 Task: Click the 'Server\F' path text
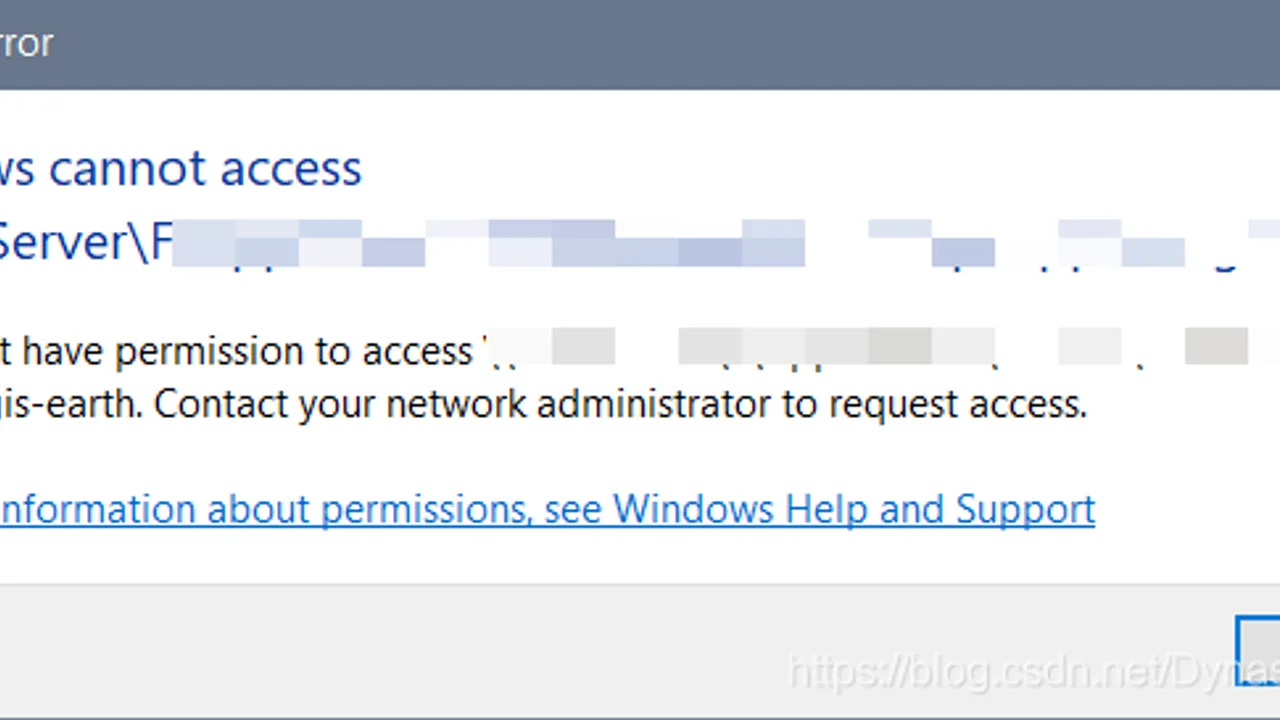point(87,241)
